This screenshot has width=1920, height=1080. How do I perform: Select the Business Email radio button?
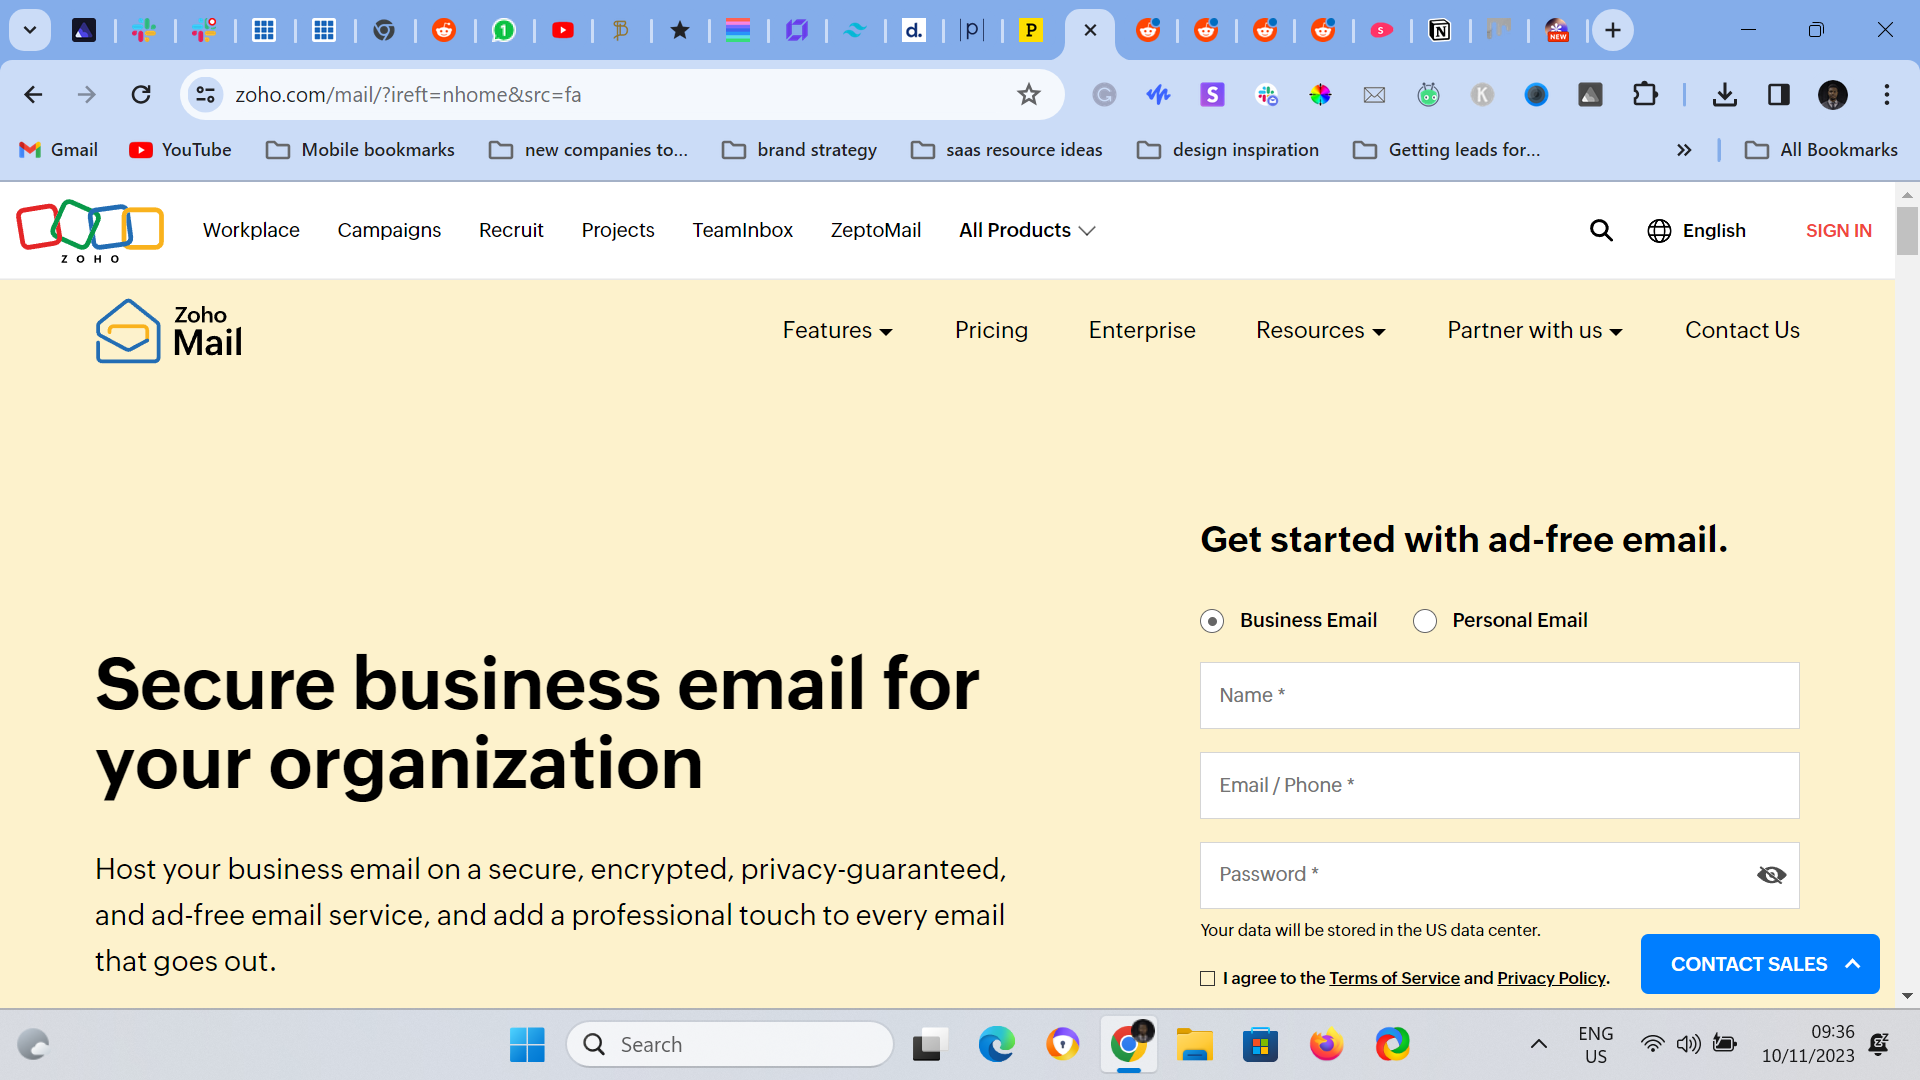click(1212, 621)
